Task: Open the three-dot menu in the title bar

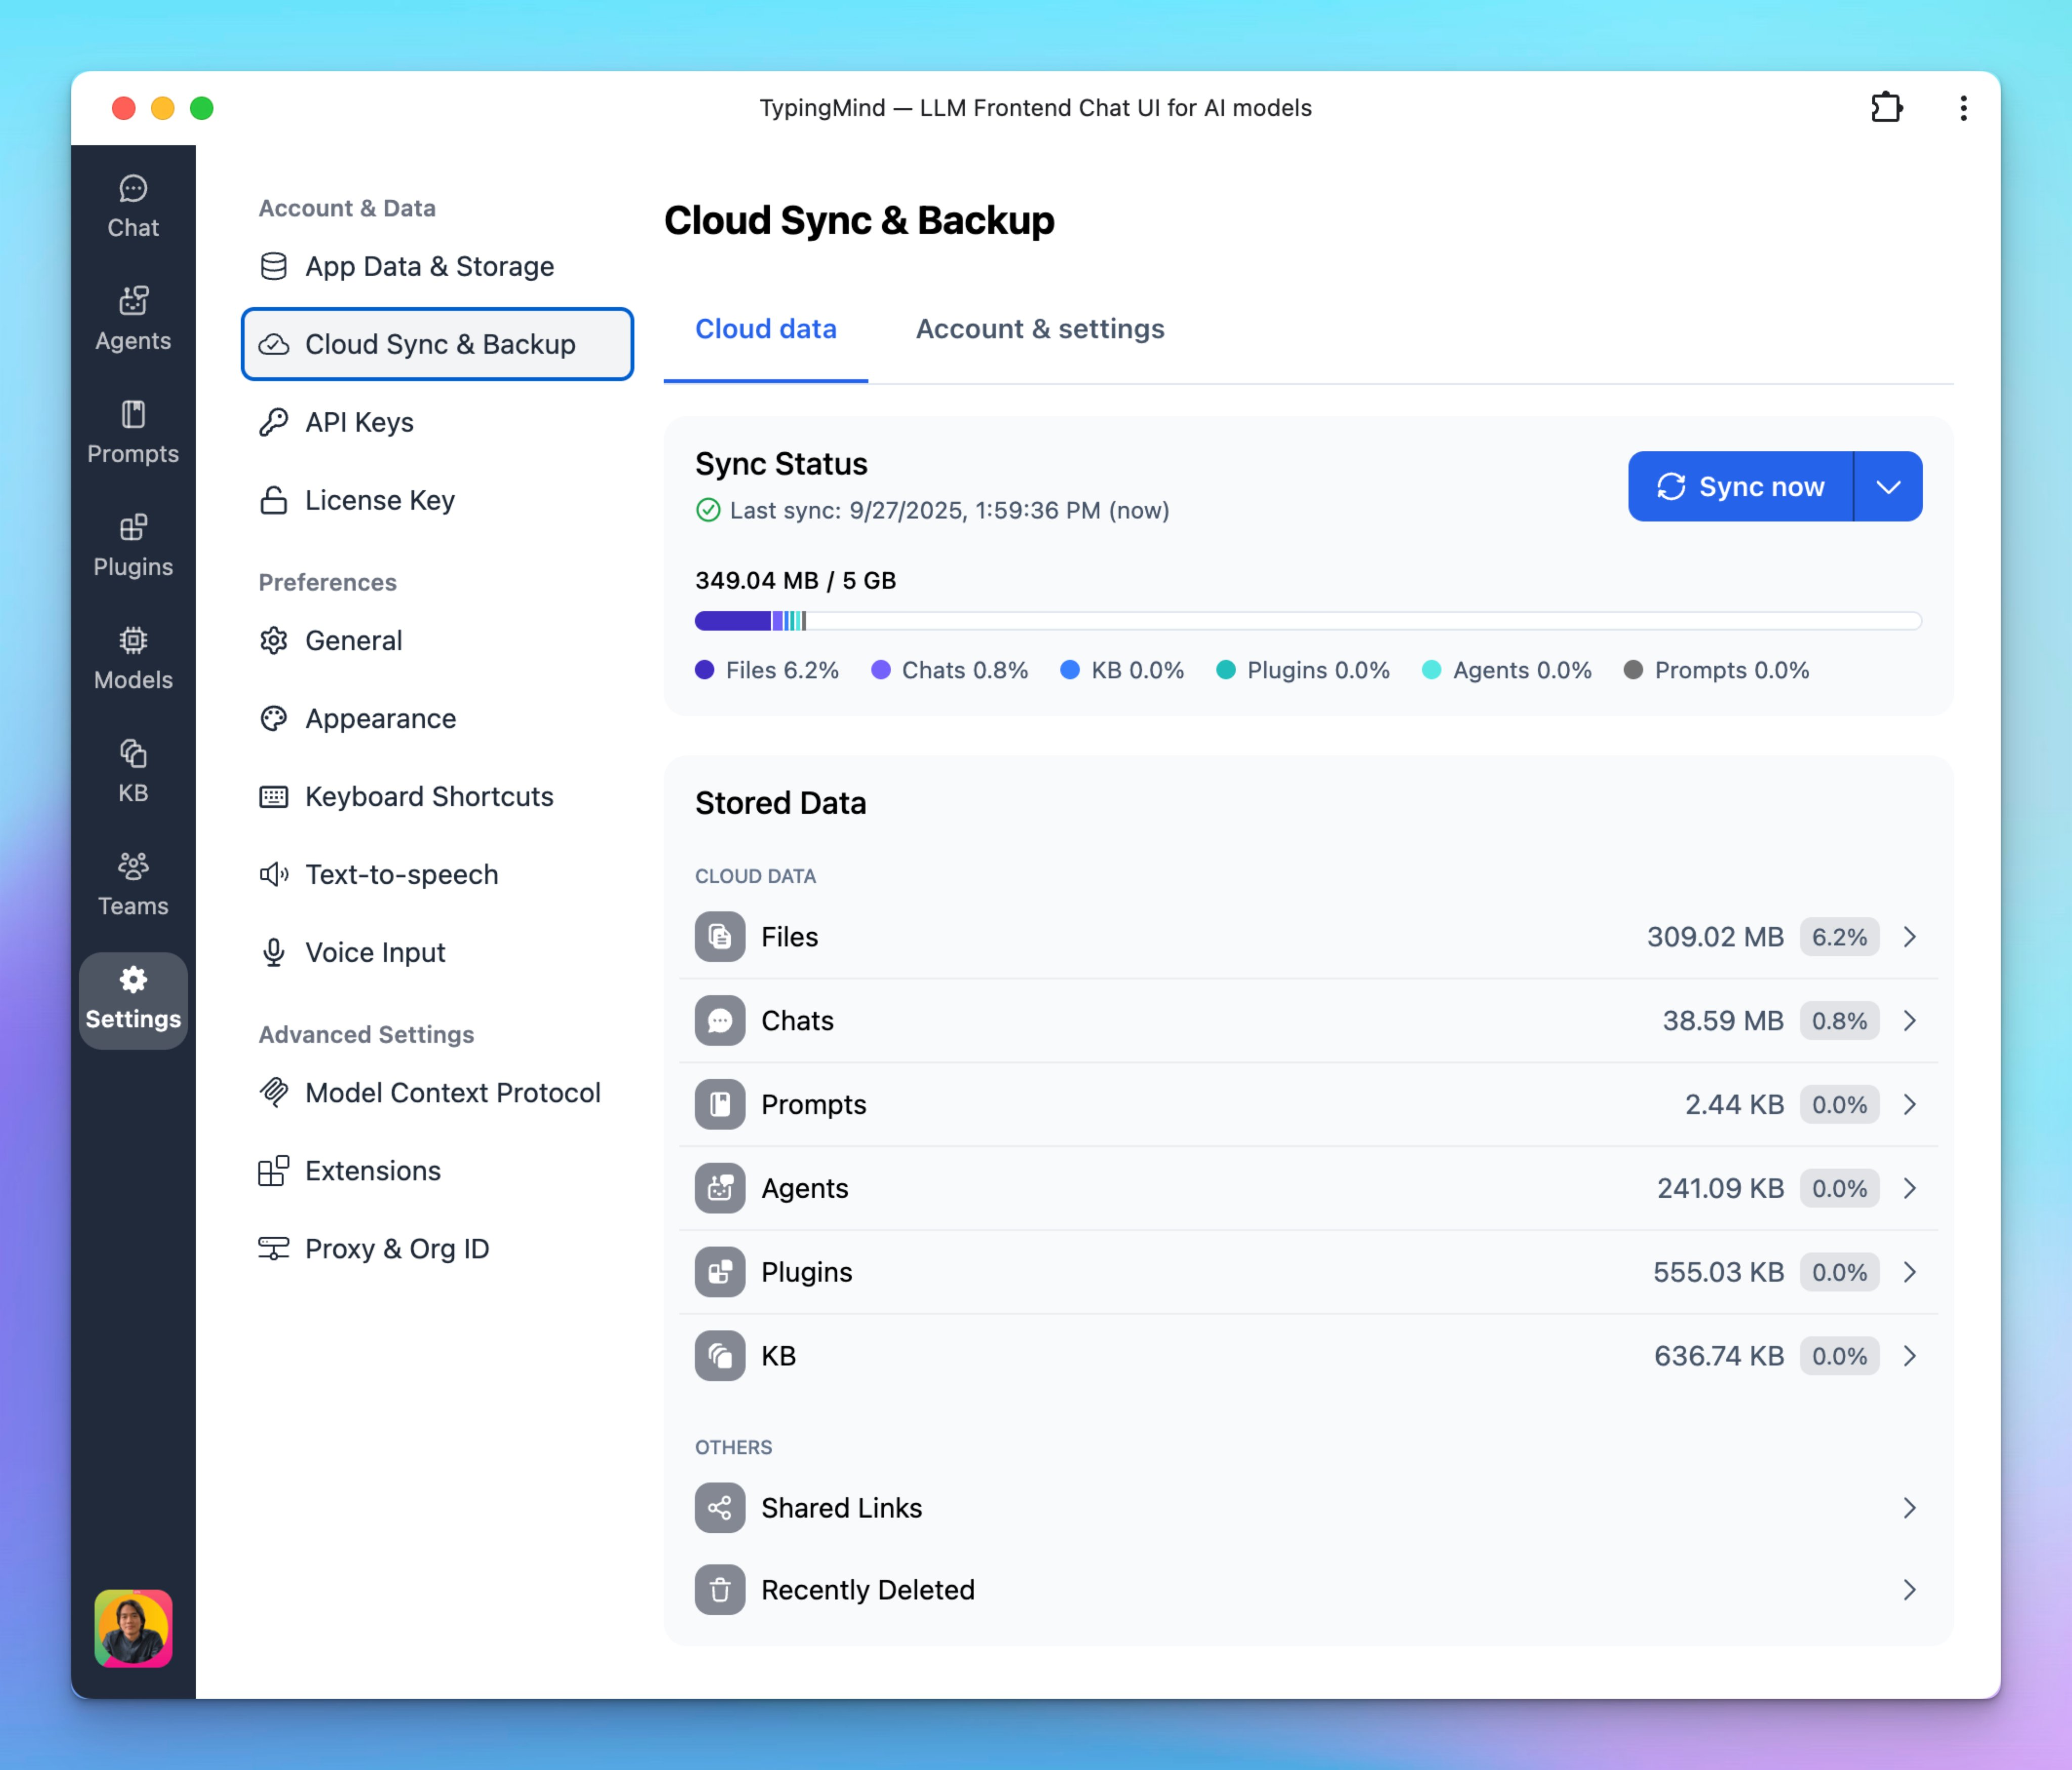Action: (1963, 108)
